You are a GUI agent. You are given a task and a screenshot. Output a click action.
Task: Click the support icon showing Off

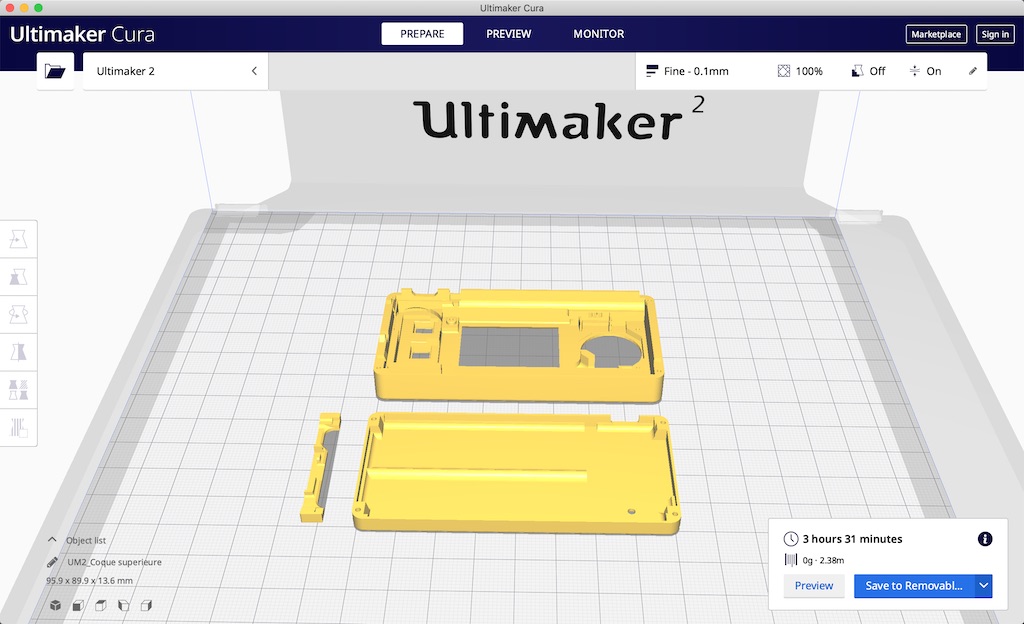click(x=857, y=71)
